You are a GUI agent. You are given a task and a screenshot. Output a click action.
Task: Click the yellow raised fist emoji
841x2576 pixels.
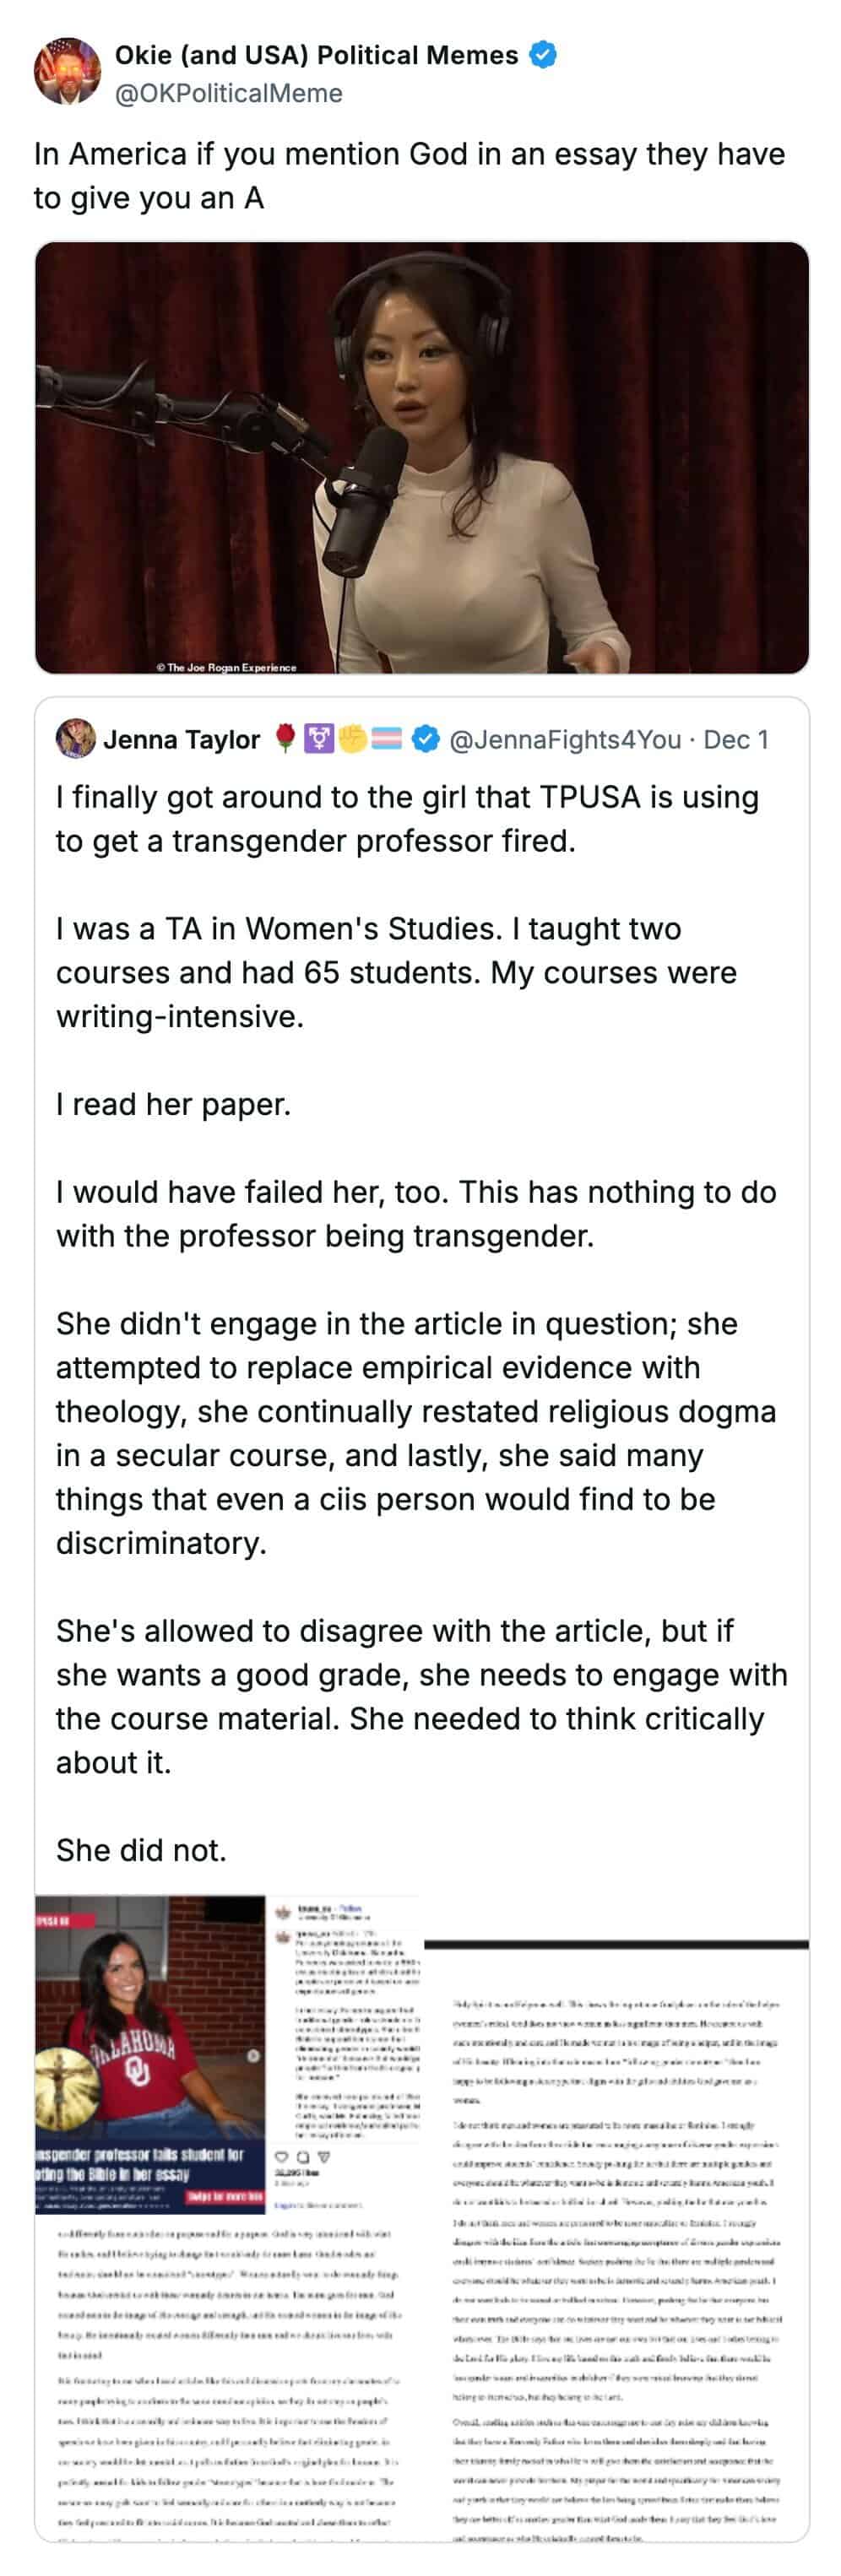click(x=352, y=739)
